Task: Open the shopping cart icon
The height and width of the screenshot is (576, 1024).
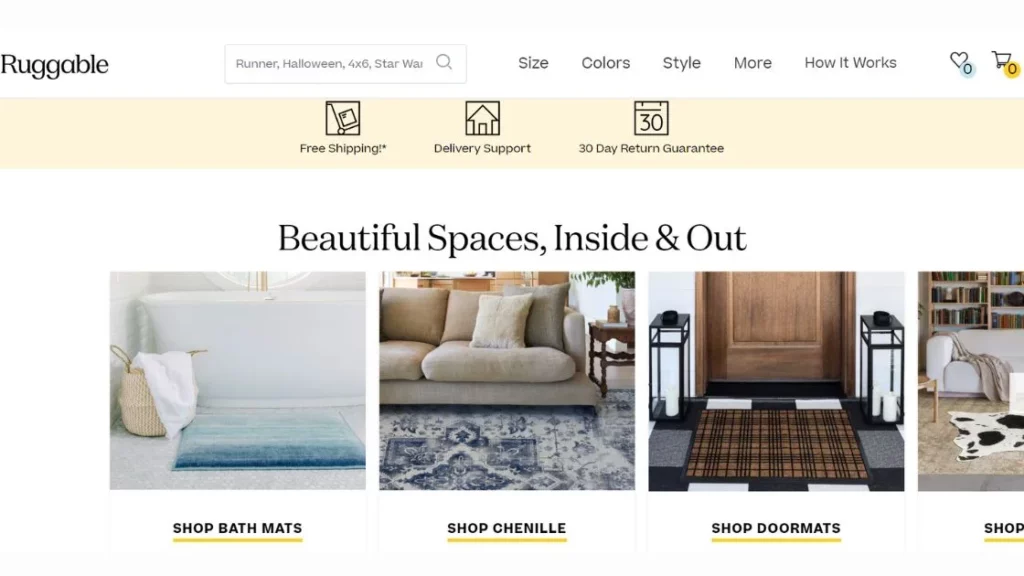Action: [1001, 59]
